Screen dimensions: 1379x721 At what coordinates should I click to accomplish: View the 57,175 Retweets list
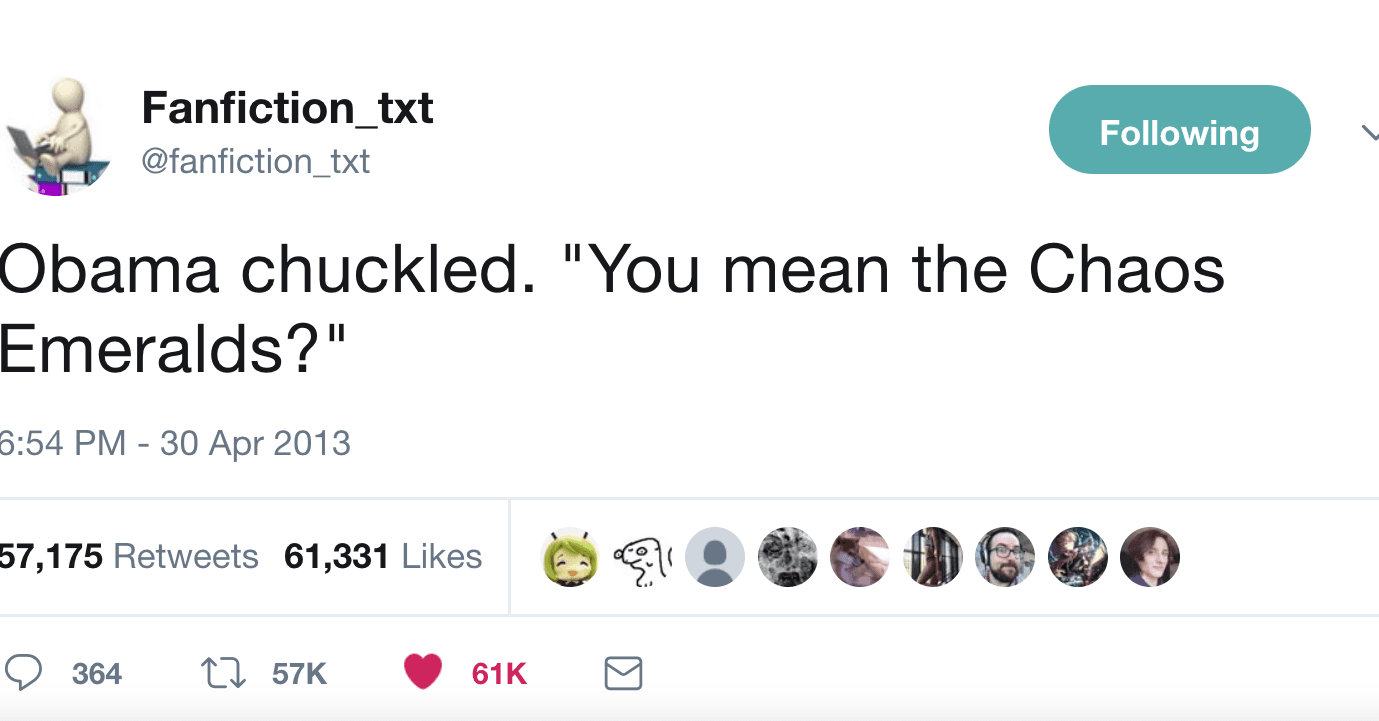coord(129,556)
